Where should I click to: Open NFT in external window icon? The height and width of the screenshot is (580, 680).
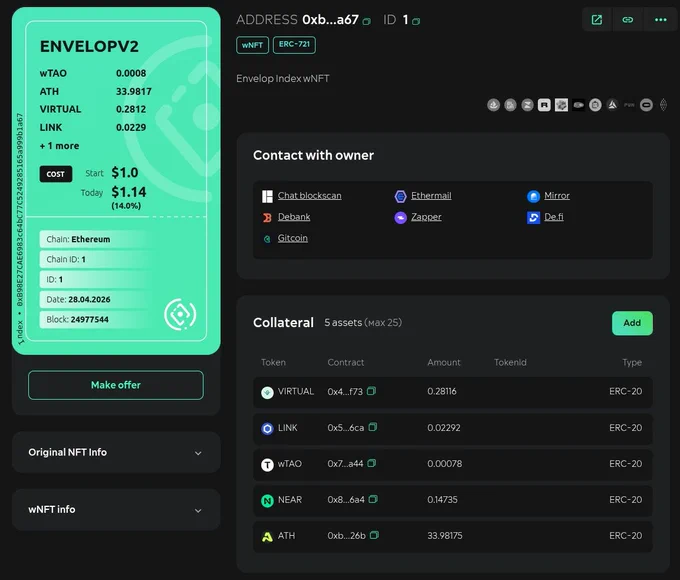[597, 20]
